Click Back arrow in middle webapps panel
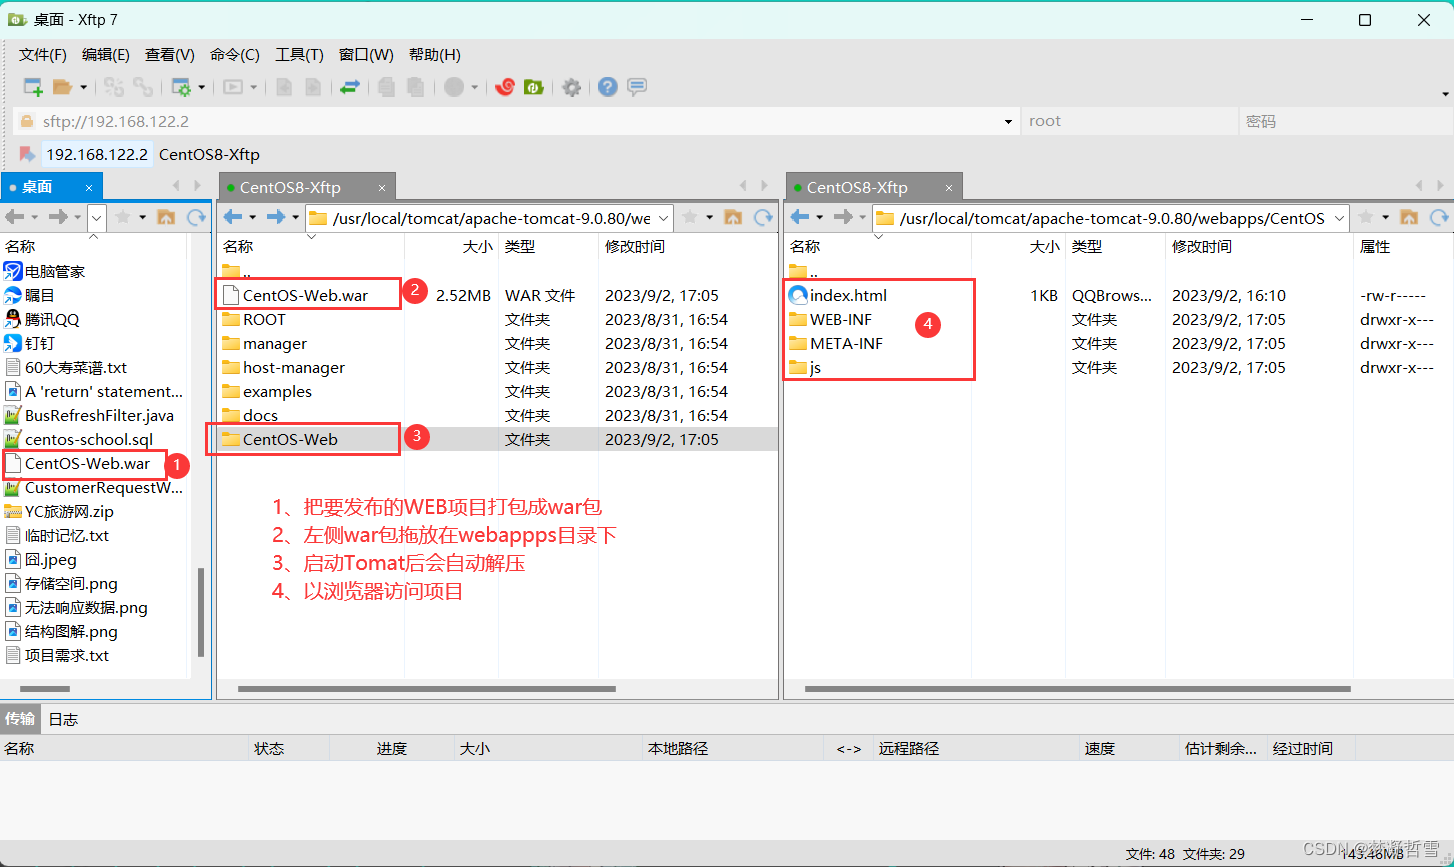Image resolution: width=1454 pixels, height=867 pixels. (232, 217)
